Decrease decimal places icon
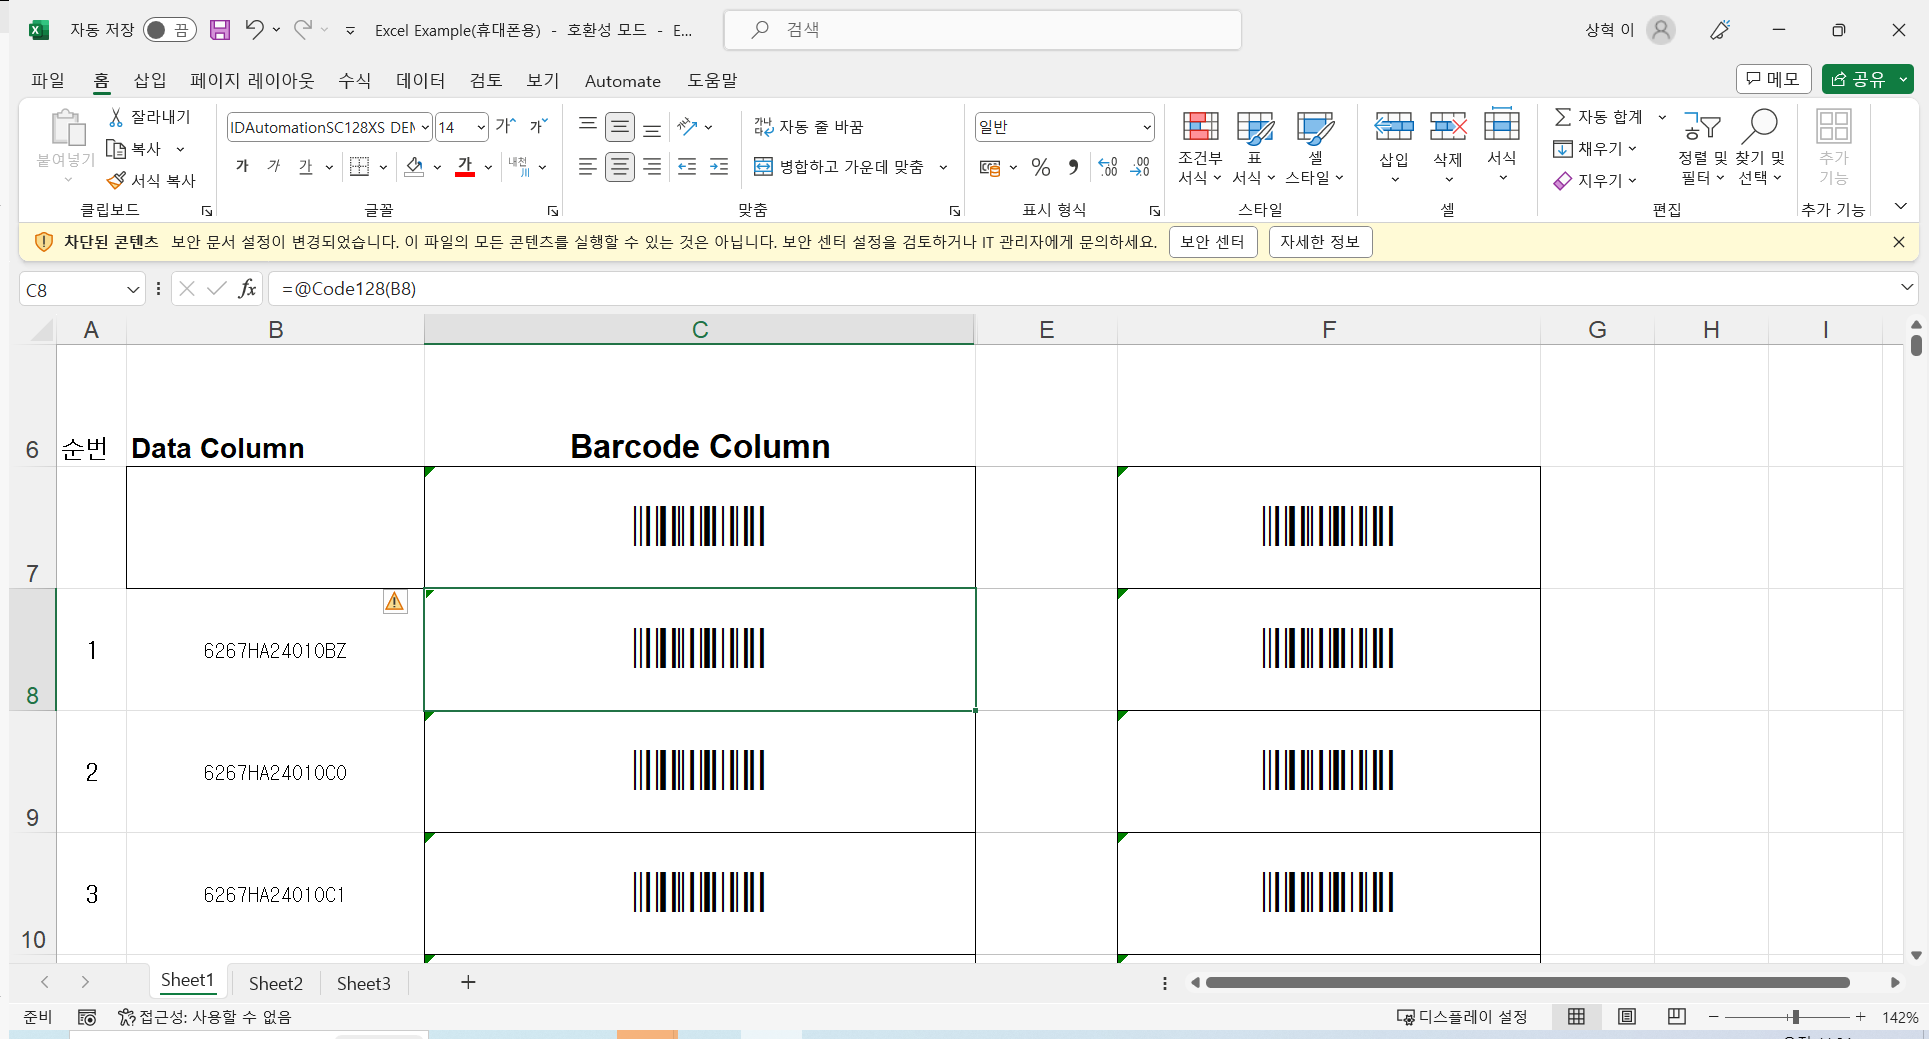Viewport: 1929px width, 1039px height. pyautogui.click(x=1140, y=167)
